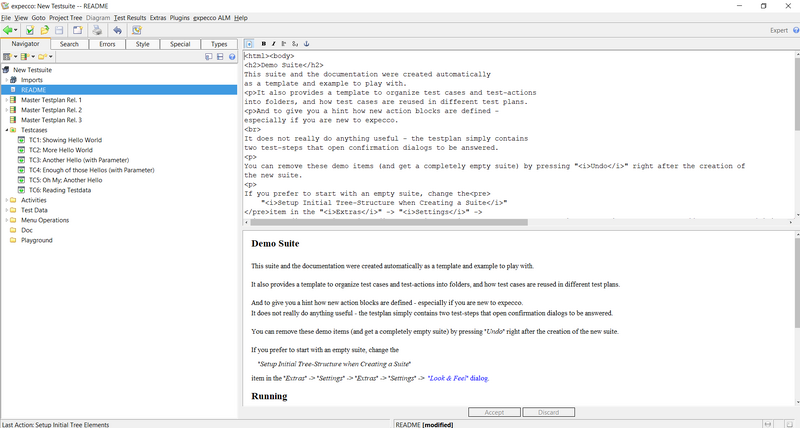Collapse the Testcases folder
The image size is (800, 428).
7,130
